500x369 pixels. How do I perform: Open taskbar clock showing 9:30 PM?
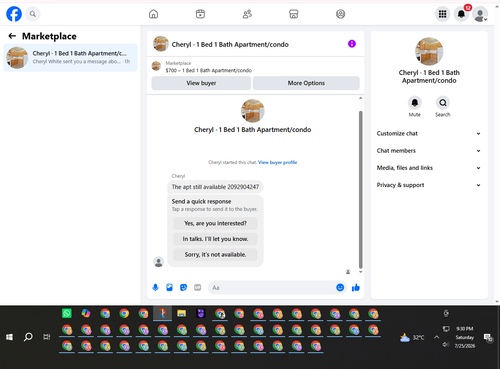coord(465,337)
